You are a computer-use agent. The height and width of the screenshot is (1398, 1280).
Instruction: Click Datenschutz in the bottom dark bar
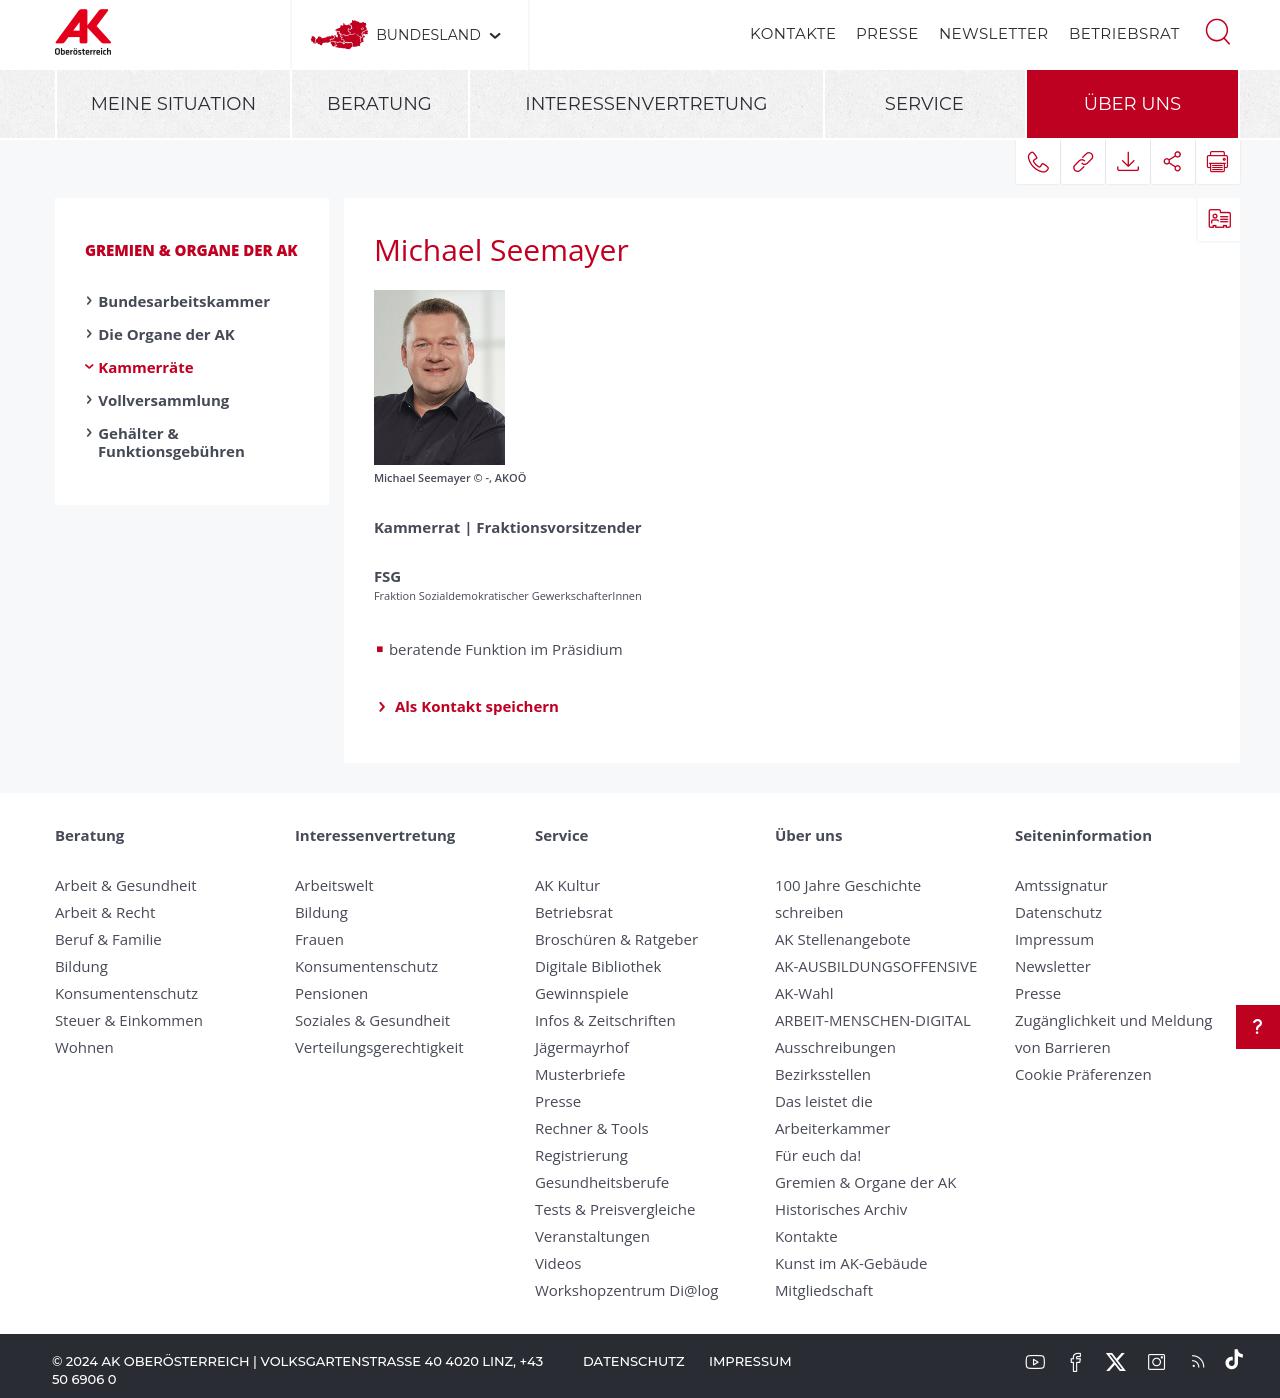pos(633,1361)
